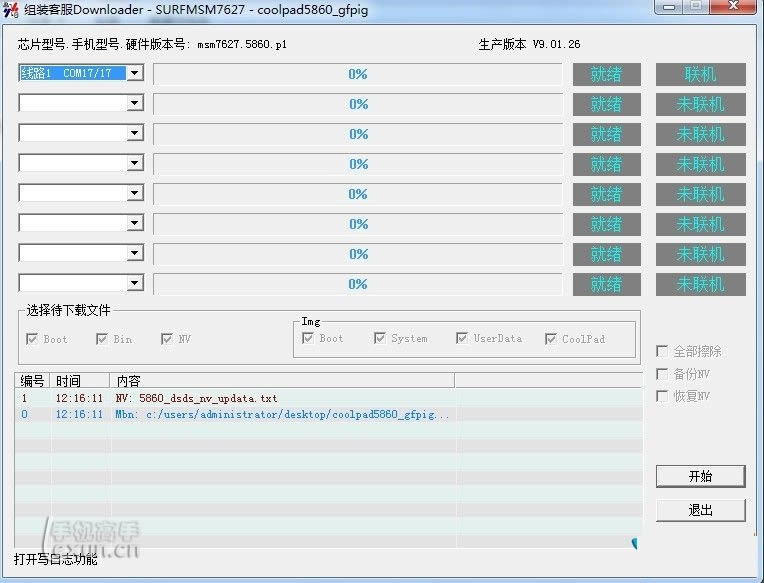This screenshot has height=583, width=764.
Task: Click the 联机 status button in first row
Action: tap(700, 74)
